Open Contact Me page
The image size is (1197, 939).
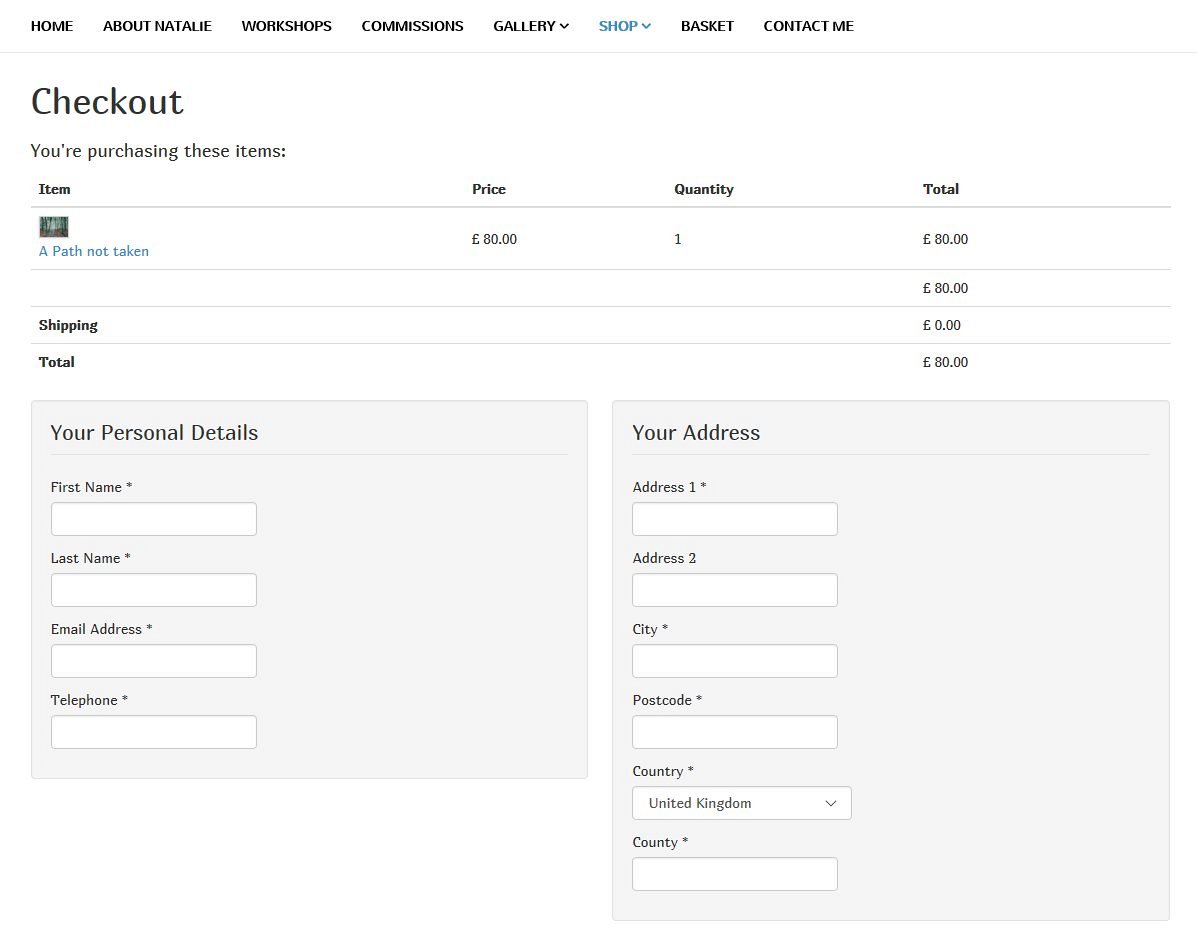coord(808,26)
